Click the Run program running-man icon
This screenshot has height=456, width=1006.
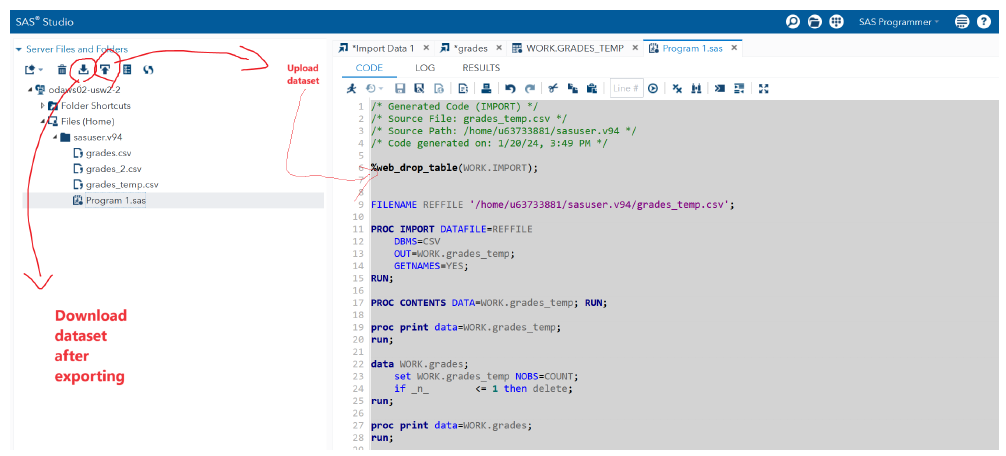coord(351,88)
